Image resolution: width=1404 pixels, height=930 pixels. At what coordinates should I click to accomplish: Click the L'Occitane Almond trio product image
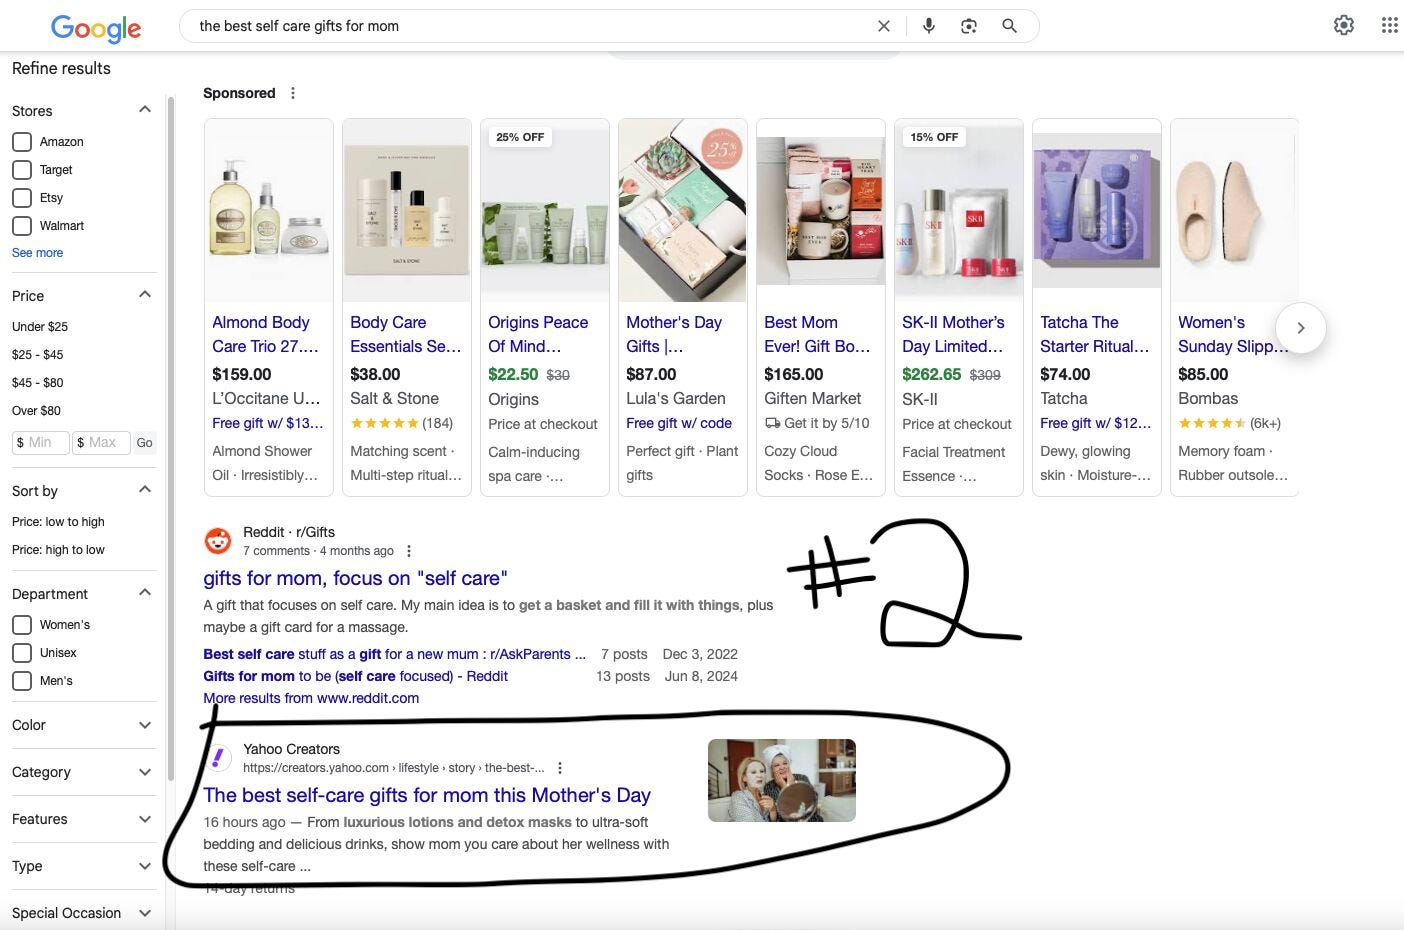(269, 210)
